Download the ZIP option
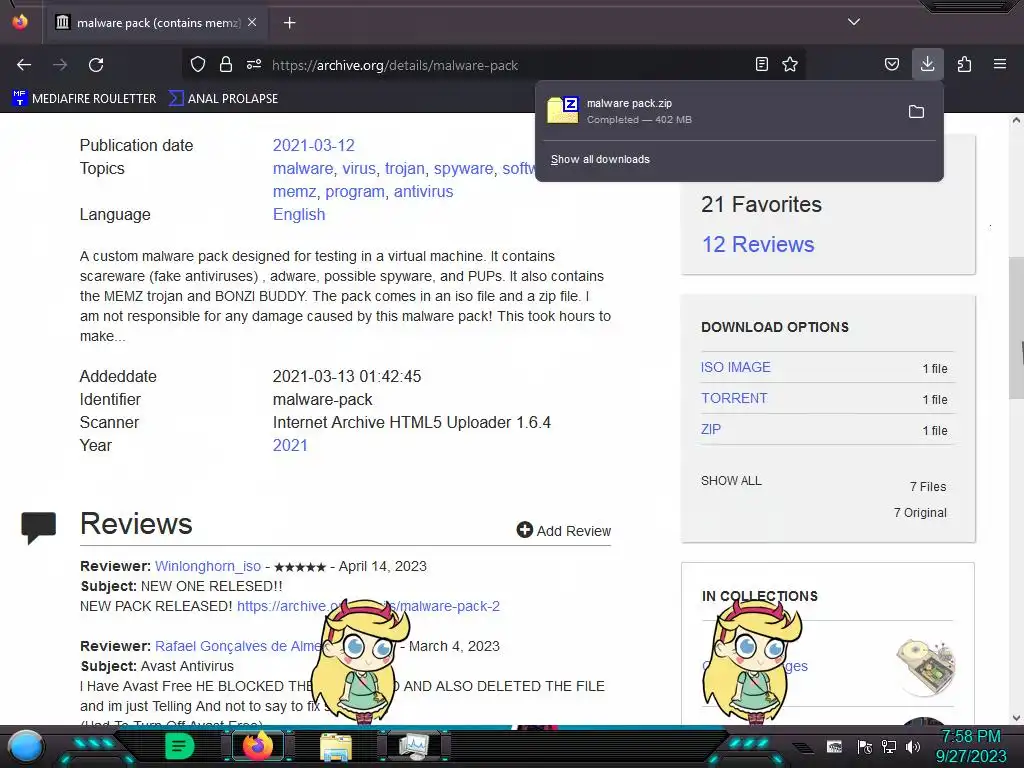The height and width of the screenshot is (768, 1024). [x=711, y=429]
